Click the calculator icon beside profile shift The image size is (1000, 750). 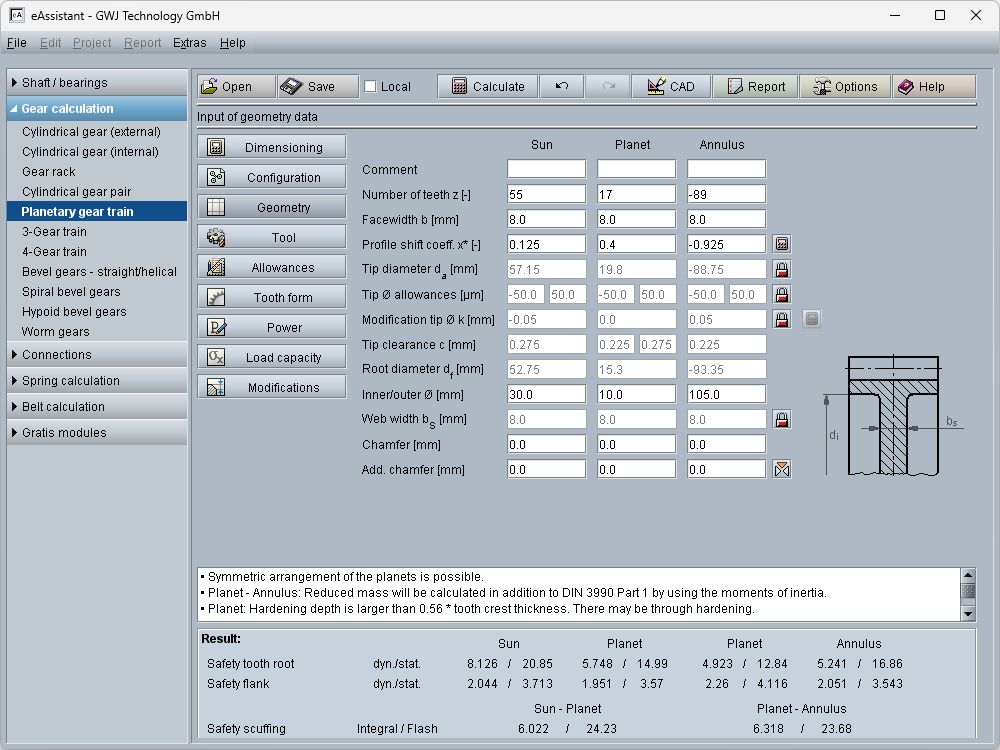tap(782, 244)
